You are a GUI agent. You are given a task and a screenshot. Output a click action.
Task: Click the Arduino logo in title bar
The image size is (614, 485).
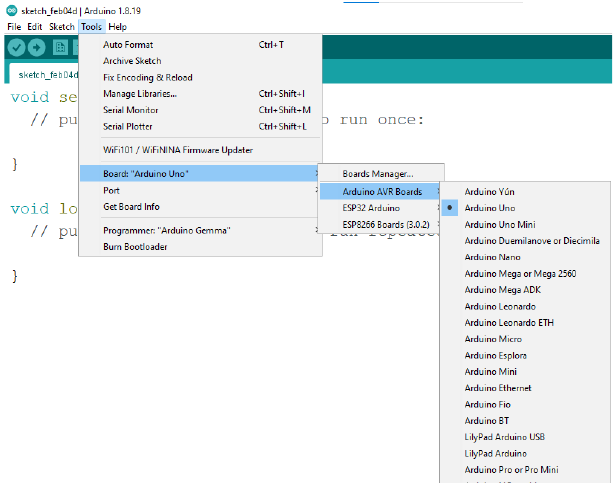coord(12,11)
